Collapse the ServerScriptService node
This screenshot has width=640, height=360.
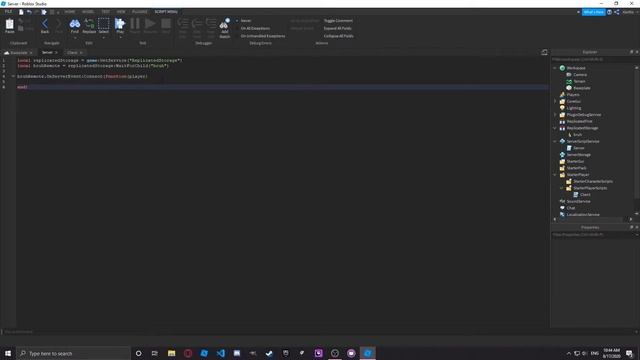[555, 141]
